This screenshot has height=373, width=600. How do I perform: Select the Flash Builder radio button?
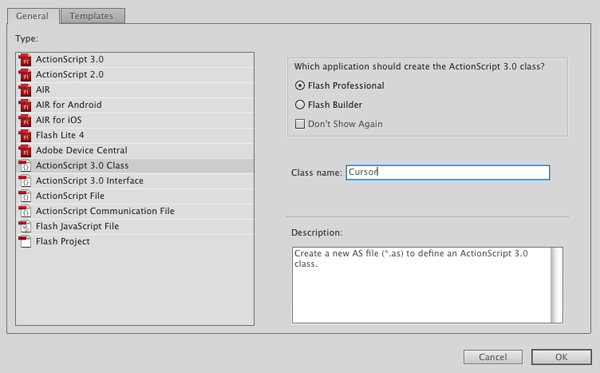(x=300, y=104)
